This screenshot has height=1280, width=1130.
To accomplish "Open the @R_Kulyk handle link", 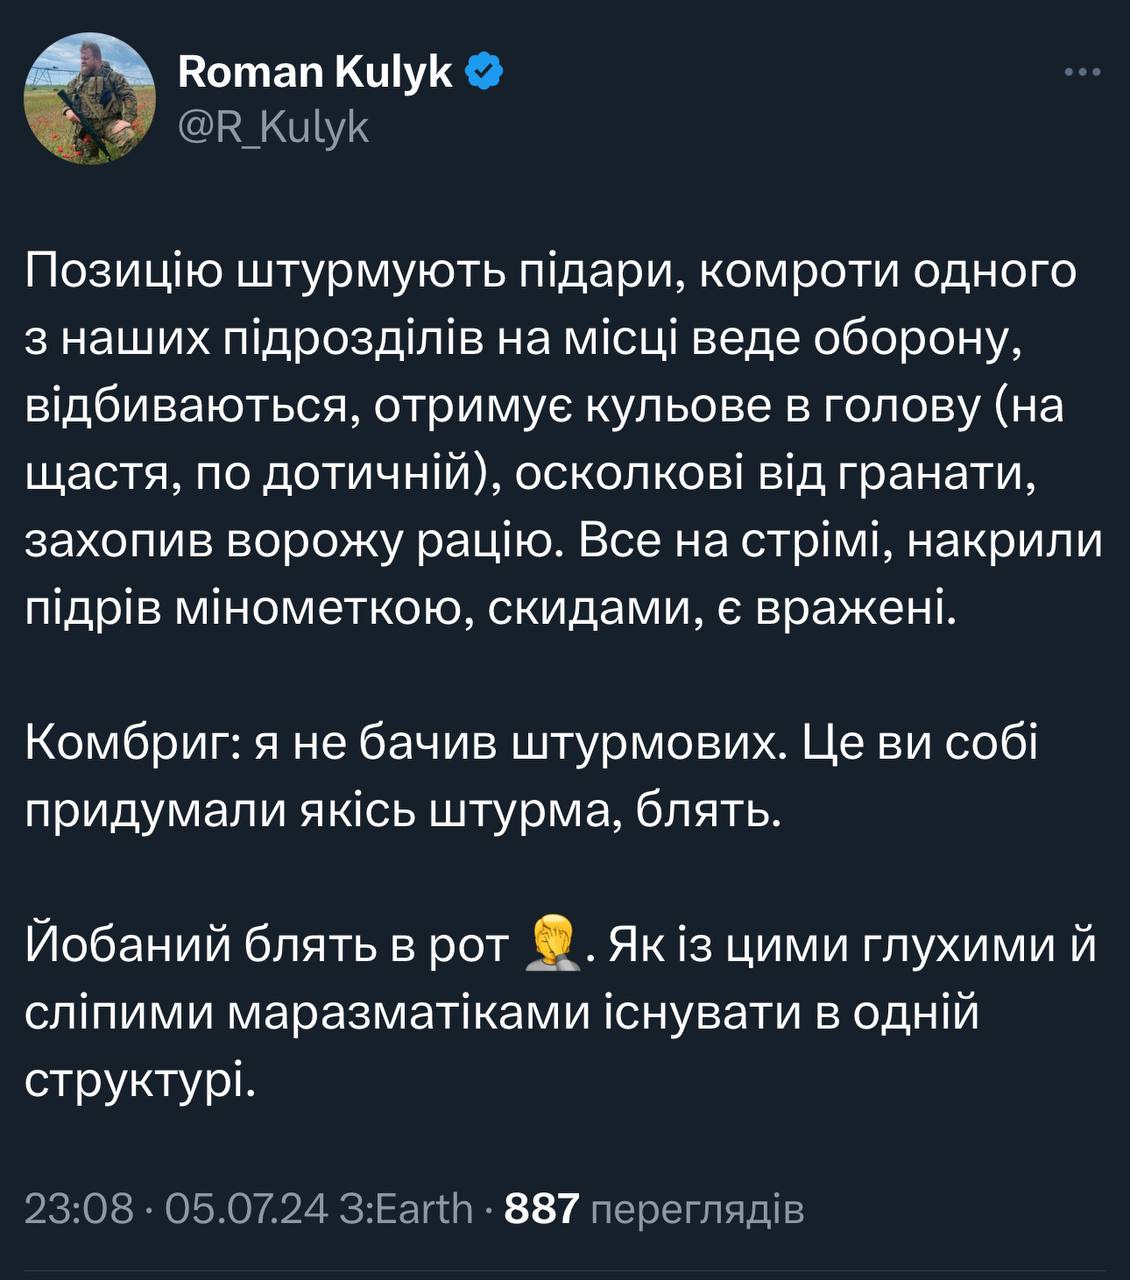I will [x=273, y=127].
